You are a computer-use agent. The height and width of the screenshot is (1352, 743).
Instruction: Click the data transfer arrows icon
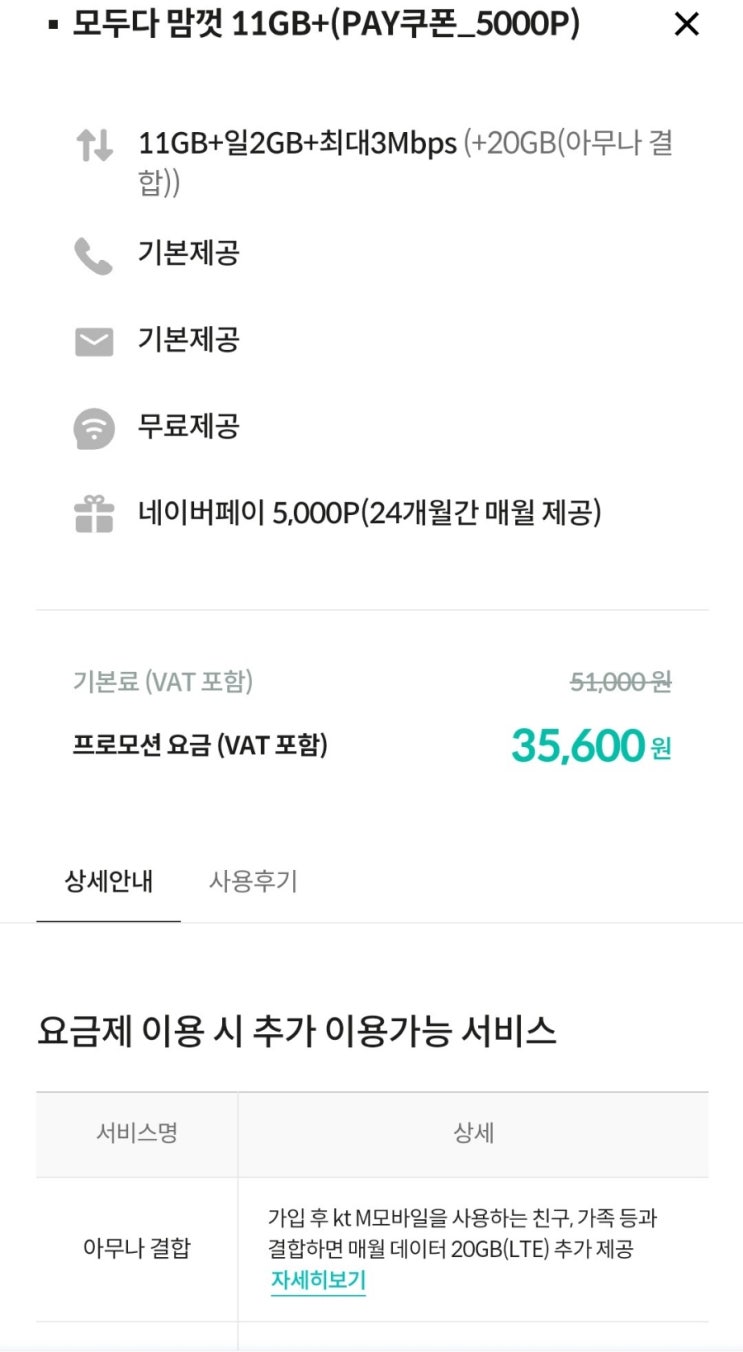(94, 146)
